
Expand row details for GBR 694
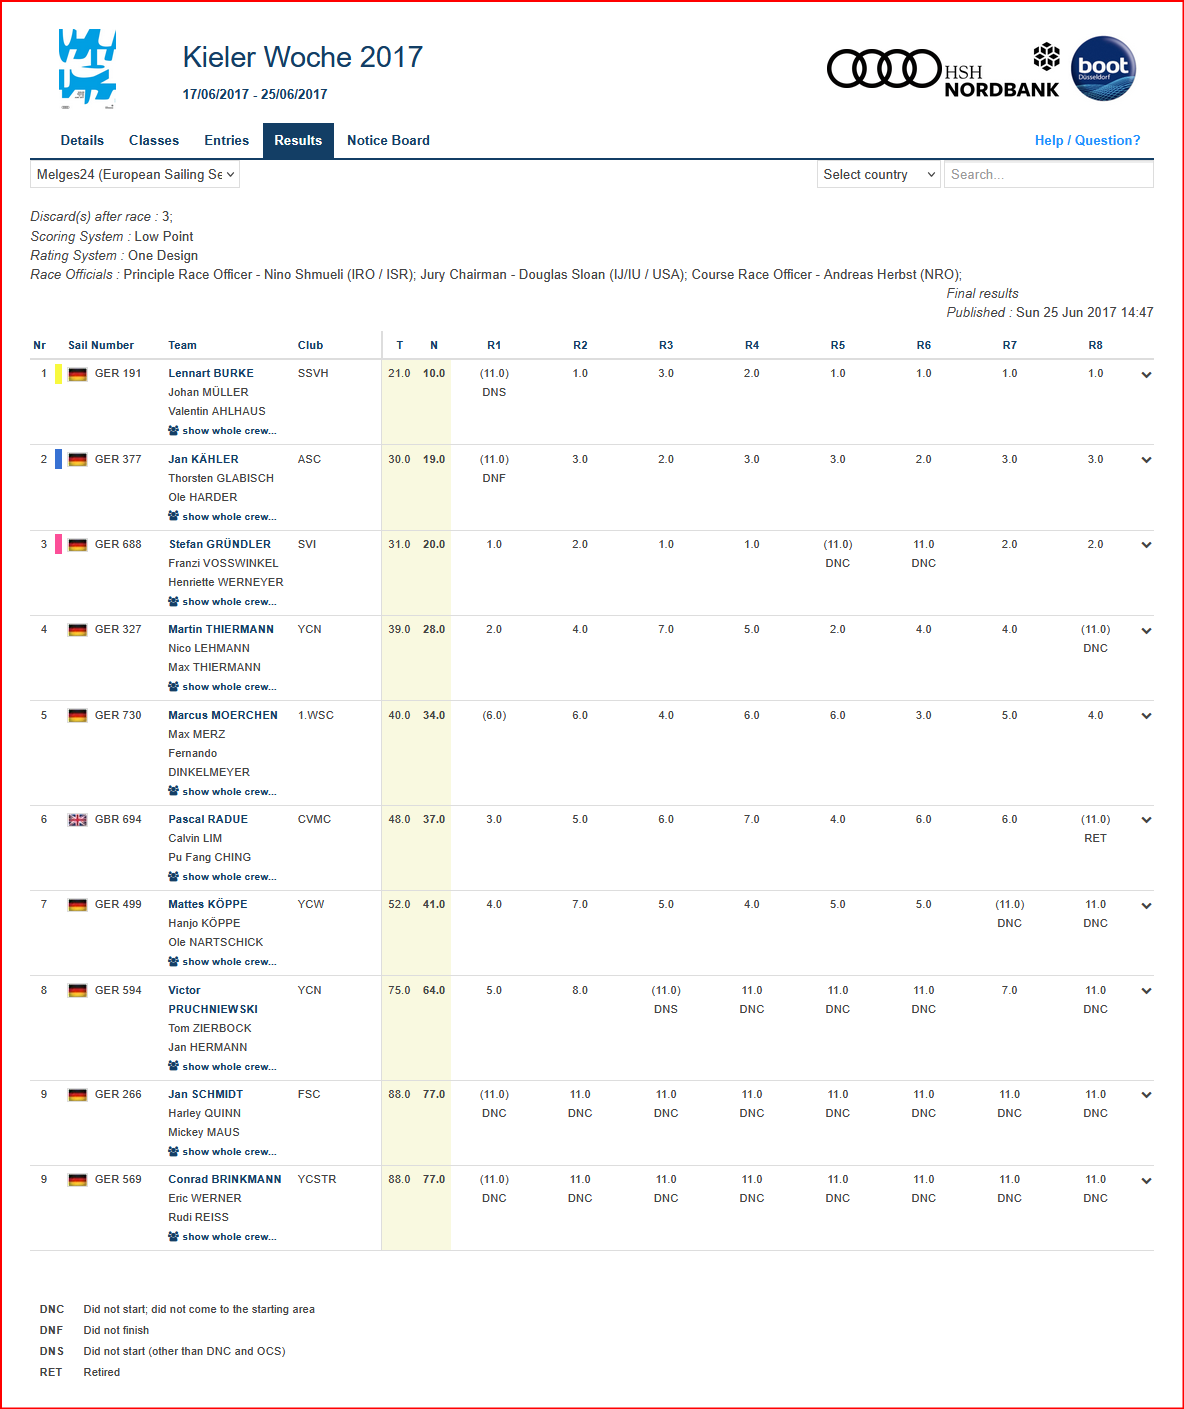[1146, 820]
